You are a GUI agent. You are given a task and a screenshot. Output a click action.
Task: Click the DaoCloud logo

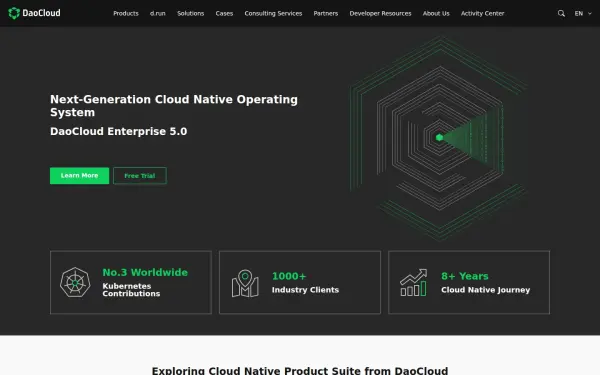[34, 13]
